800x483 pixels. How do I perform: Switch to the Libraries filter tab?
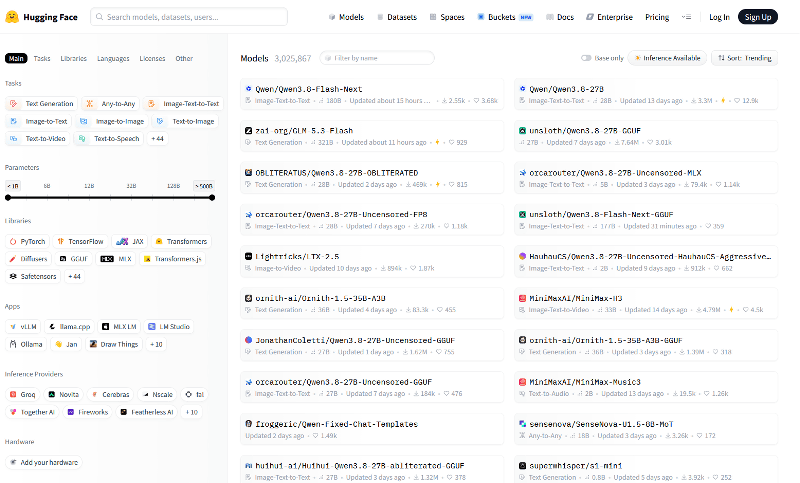pos(73,58)
